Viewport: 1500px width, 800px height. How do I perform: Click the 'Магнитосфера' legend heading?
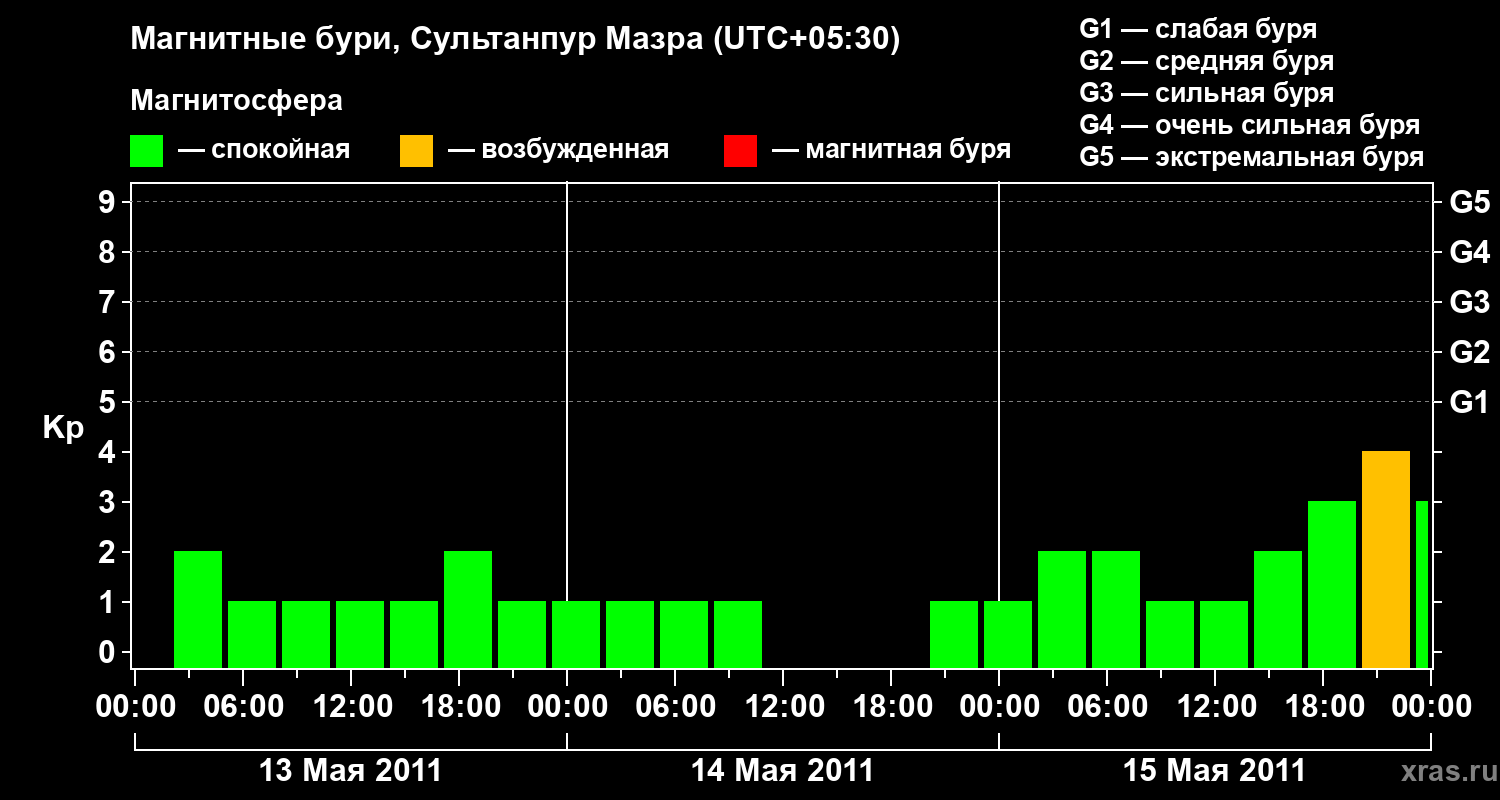pyautogui.click(x=236, y=101)
